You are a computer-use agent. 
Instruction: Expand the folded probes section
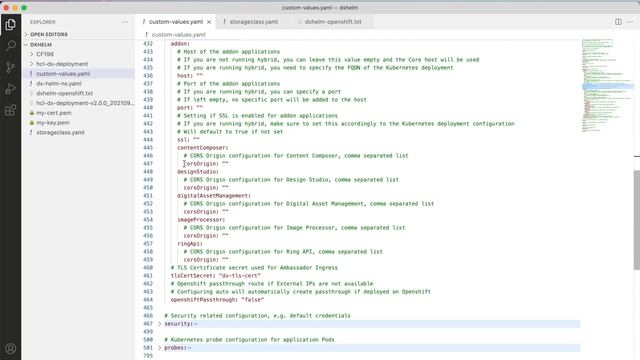tap(160, 348)
